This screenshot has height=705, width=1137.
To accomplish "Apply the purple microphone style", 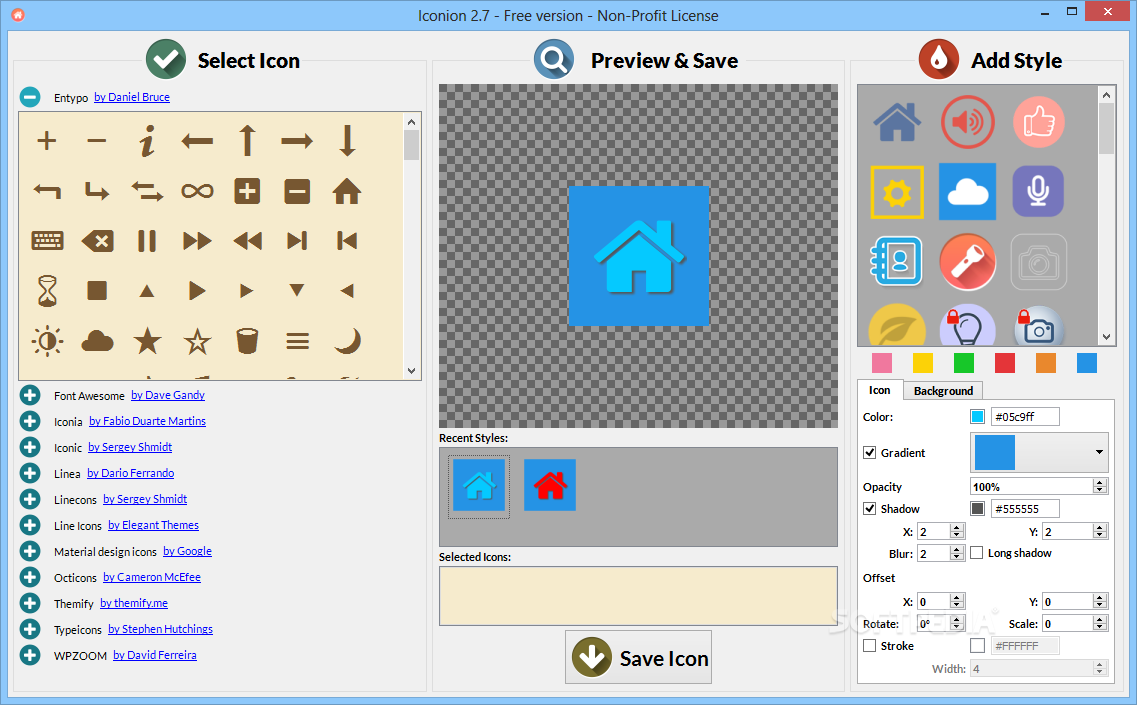I will pos(1038,191).
